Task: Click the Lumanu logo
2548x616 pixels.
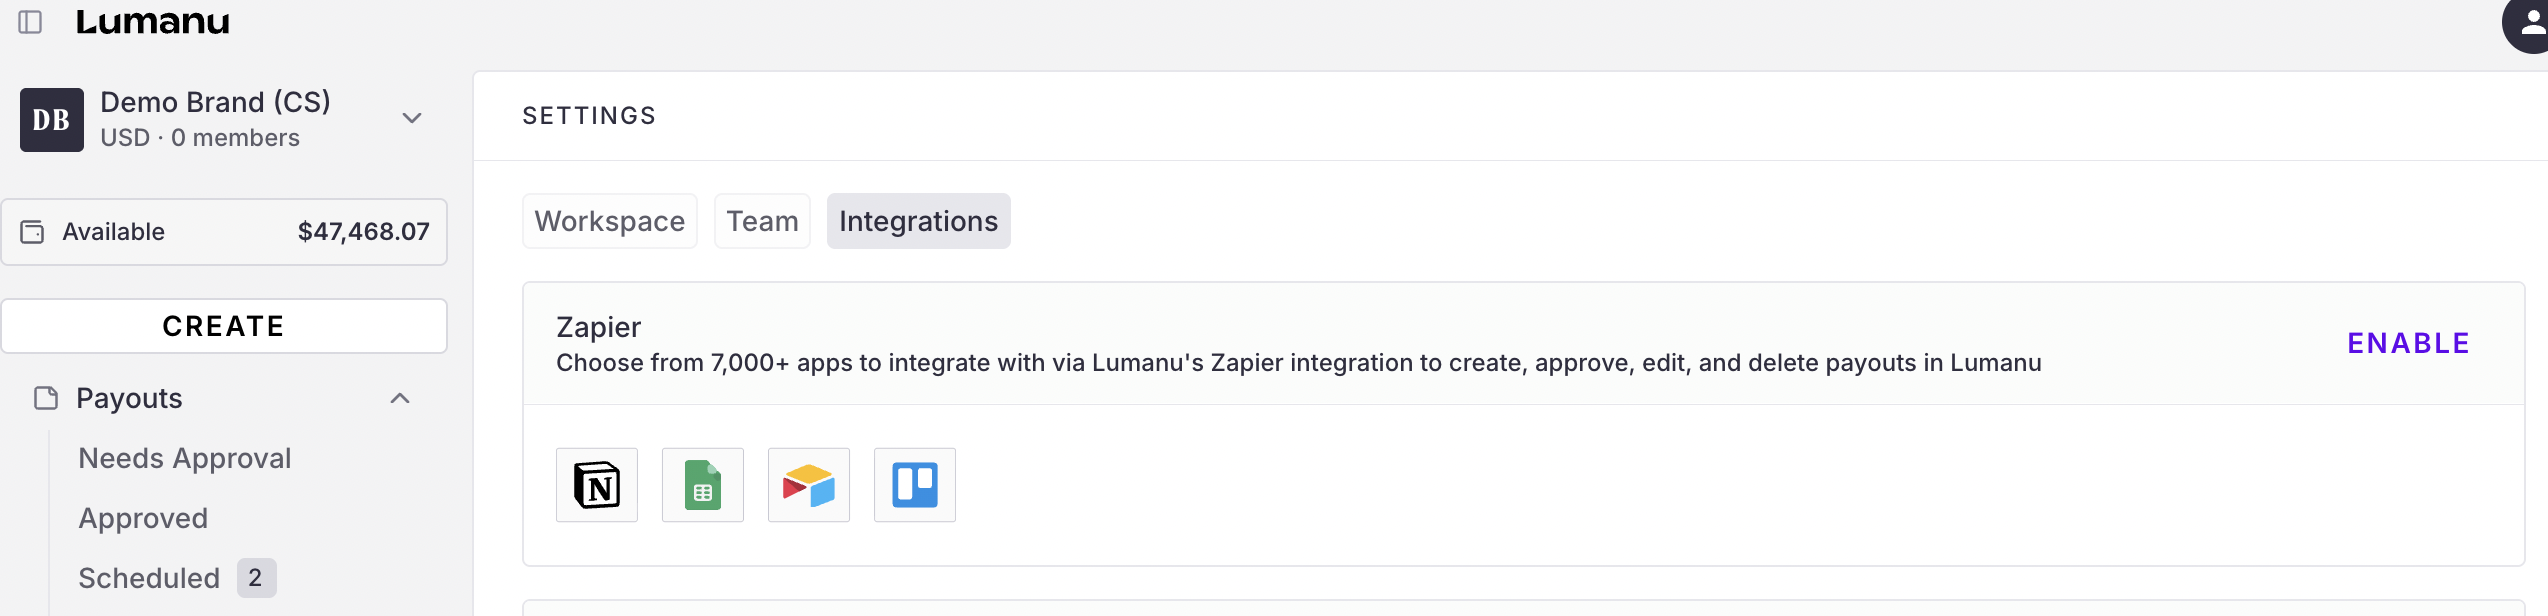Action: point(152,22)
